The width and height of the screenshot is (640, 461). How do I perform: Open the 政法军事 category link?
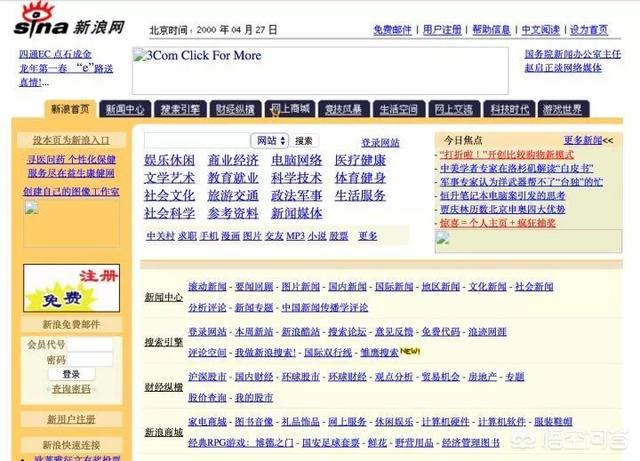(x=297, y=196)
